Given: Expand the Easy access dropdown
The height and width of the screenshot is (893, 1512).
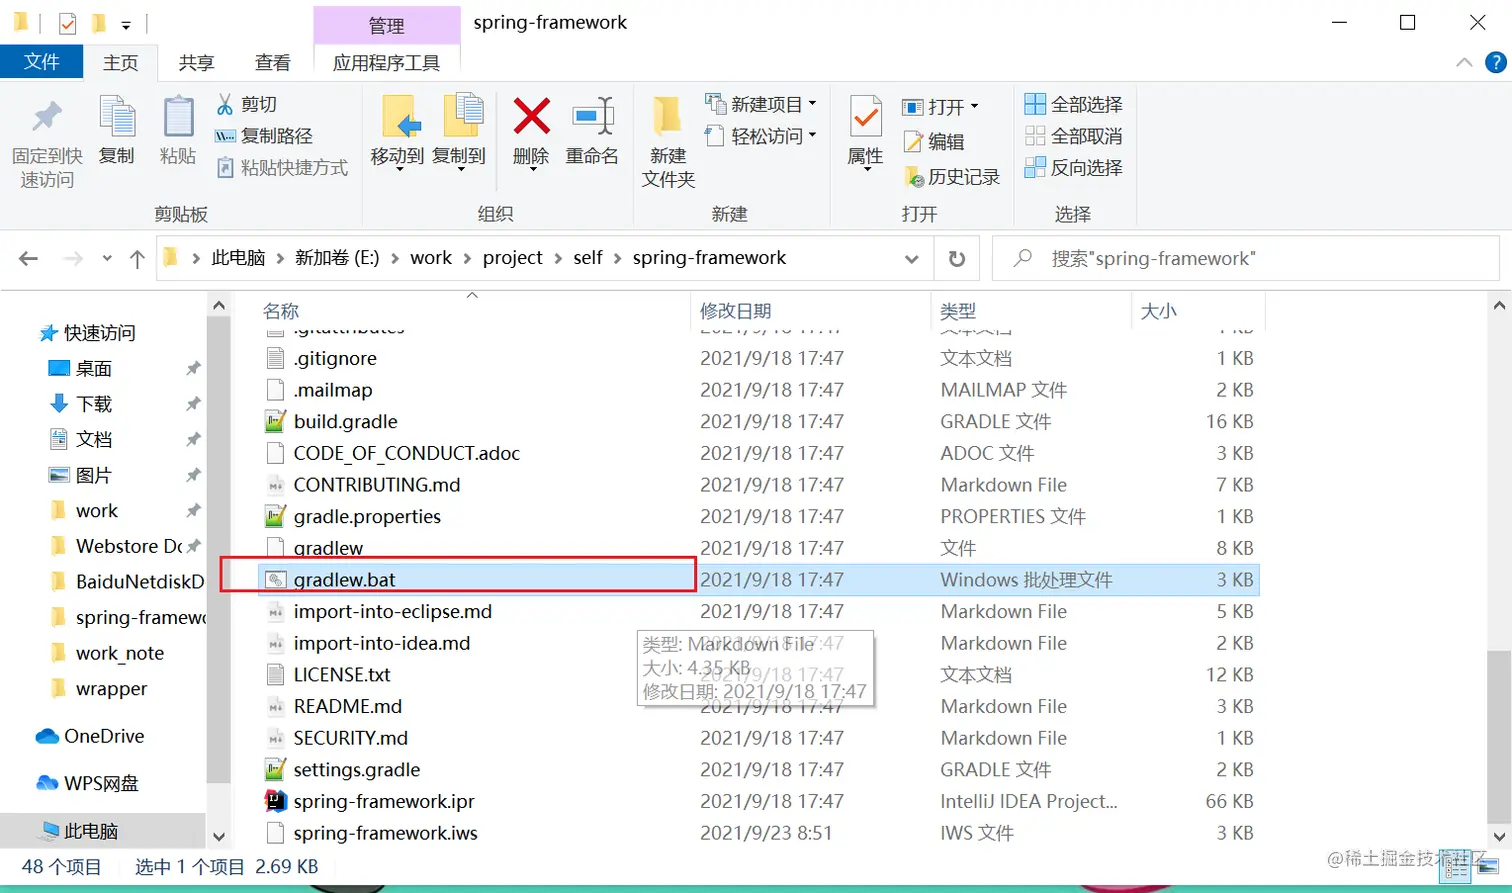Looking at the screenshot, I should (812, 135).
